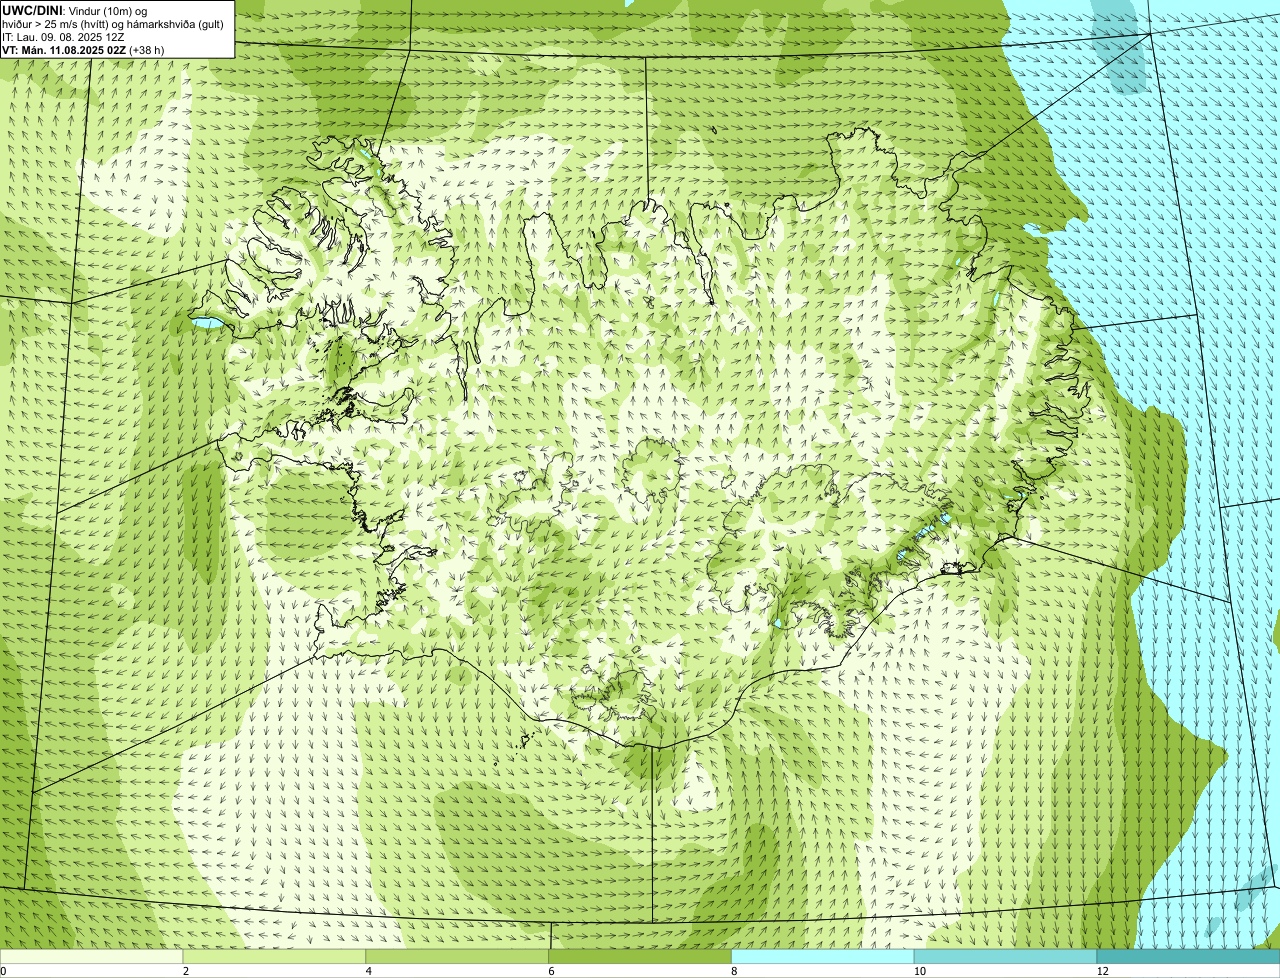This screenshot has height=978, width=1280.
Task: Click the legend tick label '10'
Action: (x=918, y=971)
